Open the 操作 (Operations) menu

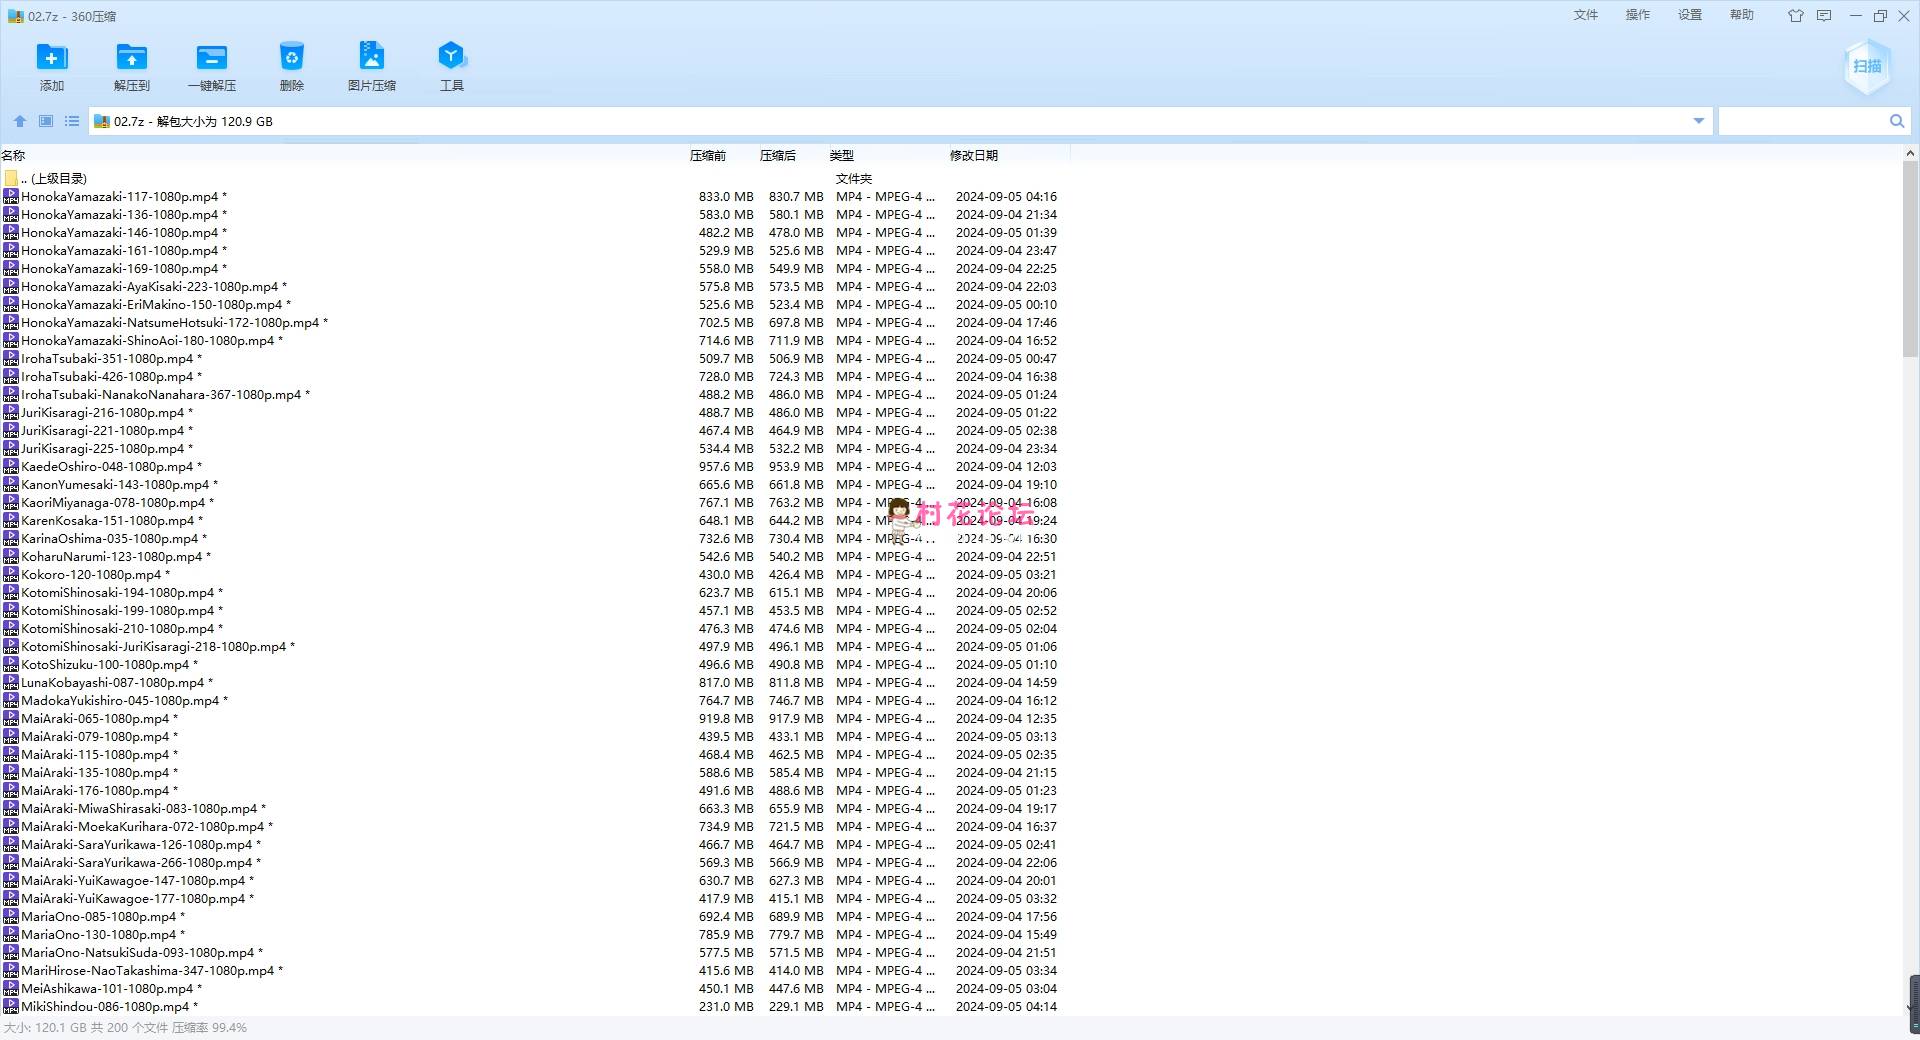(1638, 15)
